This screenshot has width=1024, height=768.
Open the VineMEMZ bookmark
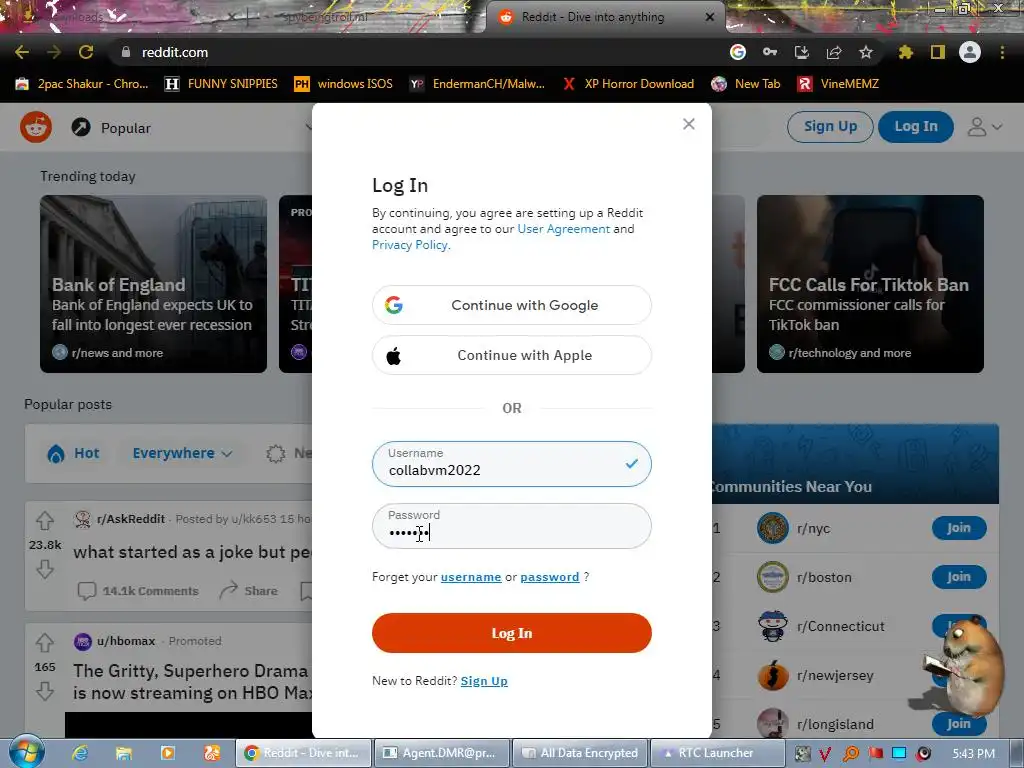coord(838,84)
